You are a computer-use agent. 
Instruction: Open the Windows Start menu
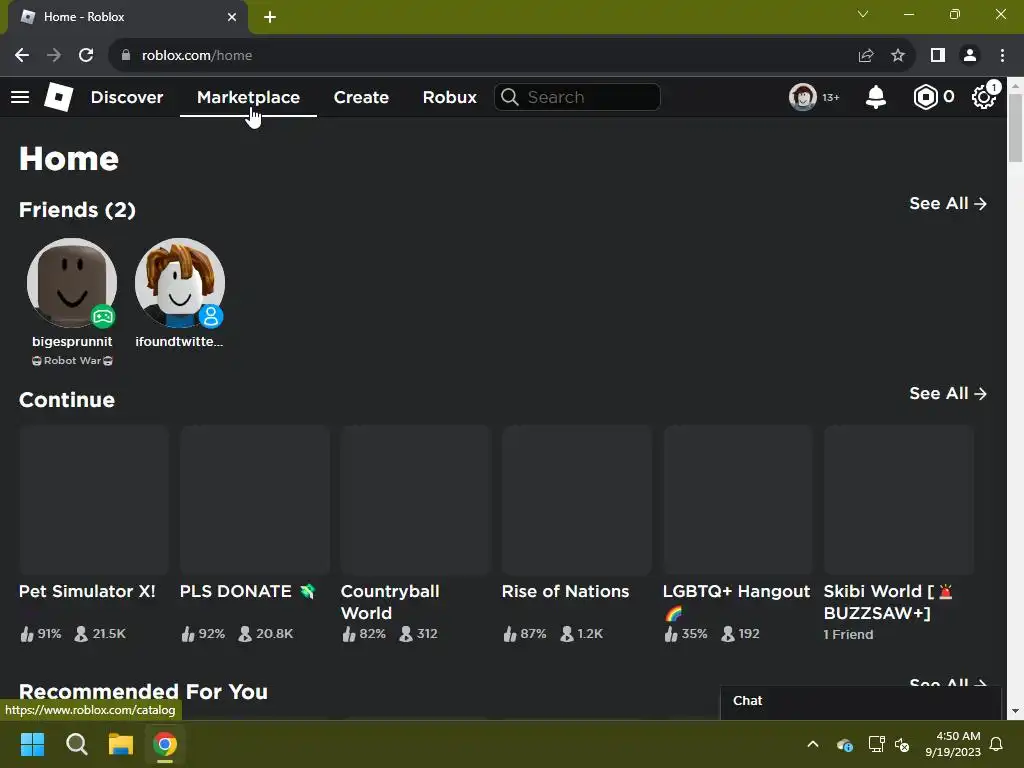pyautogui.click(x=32, y=744)
